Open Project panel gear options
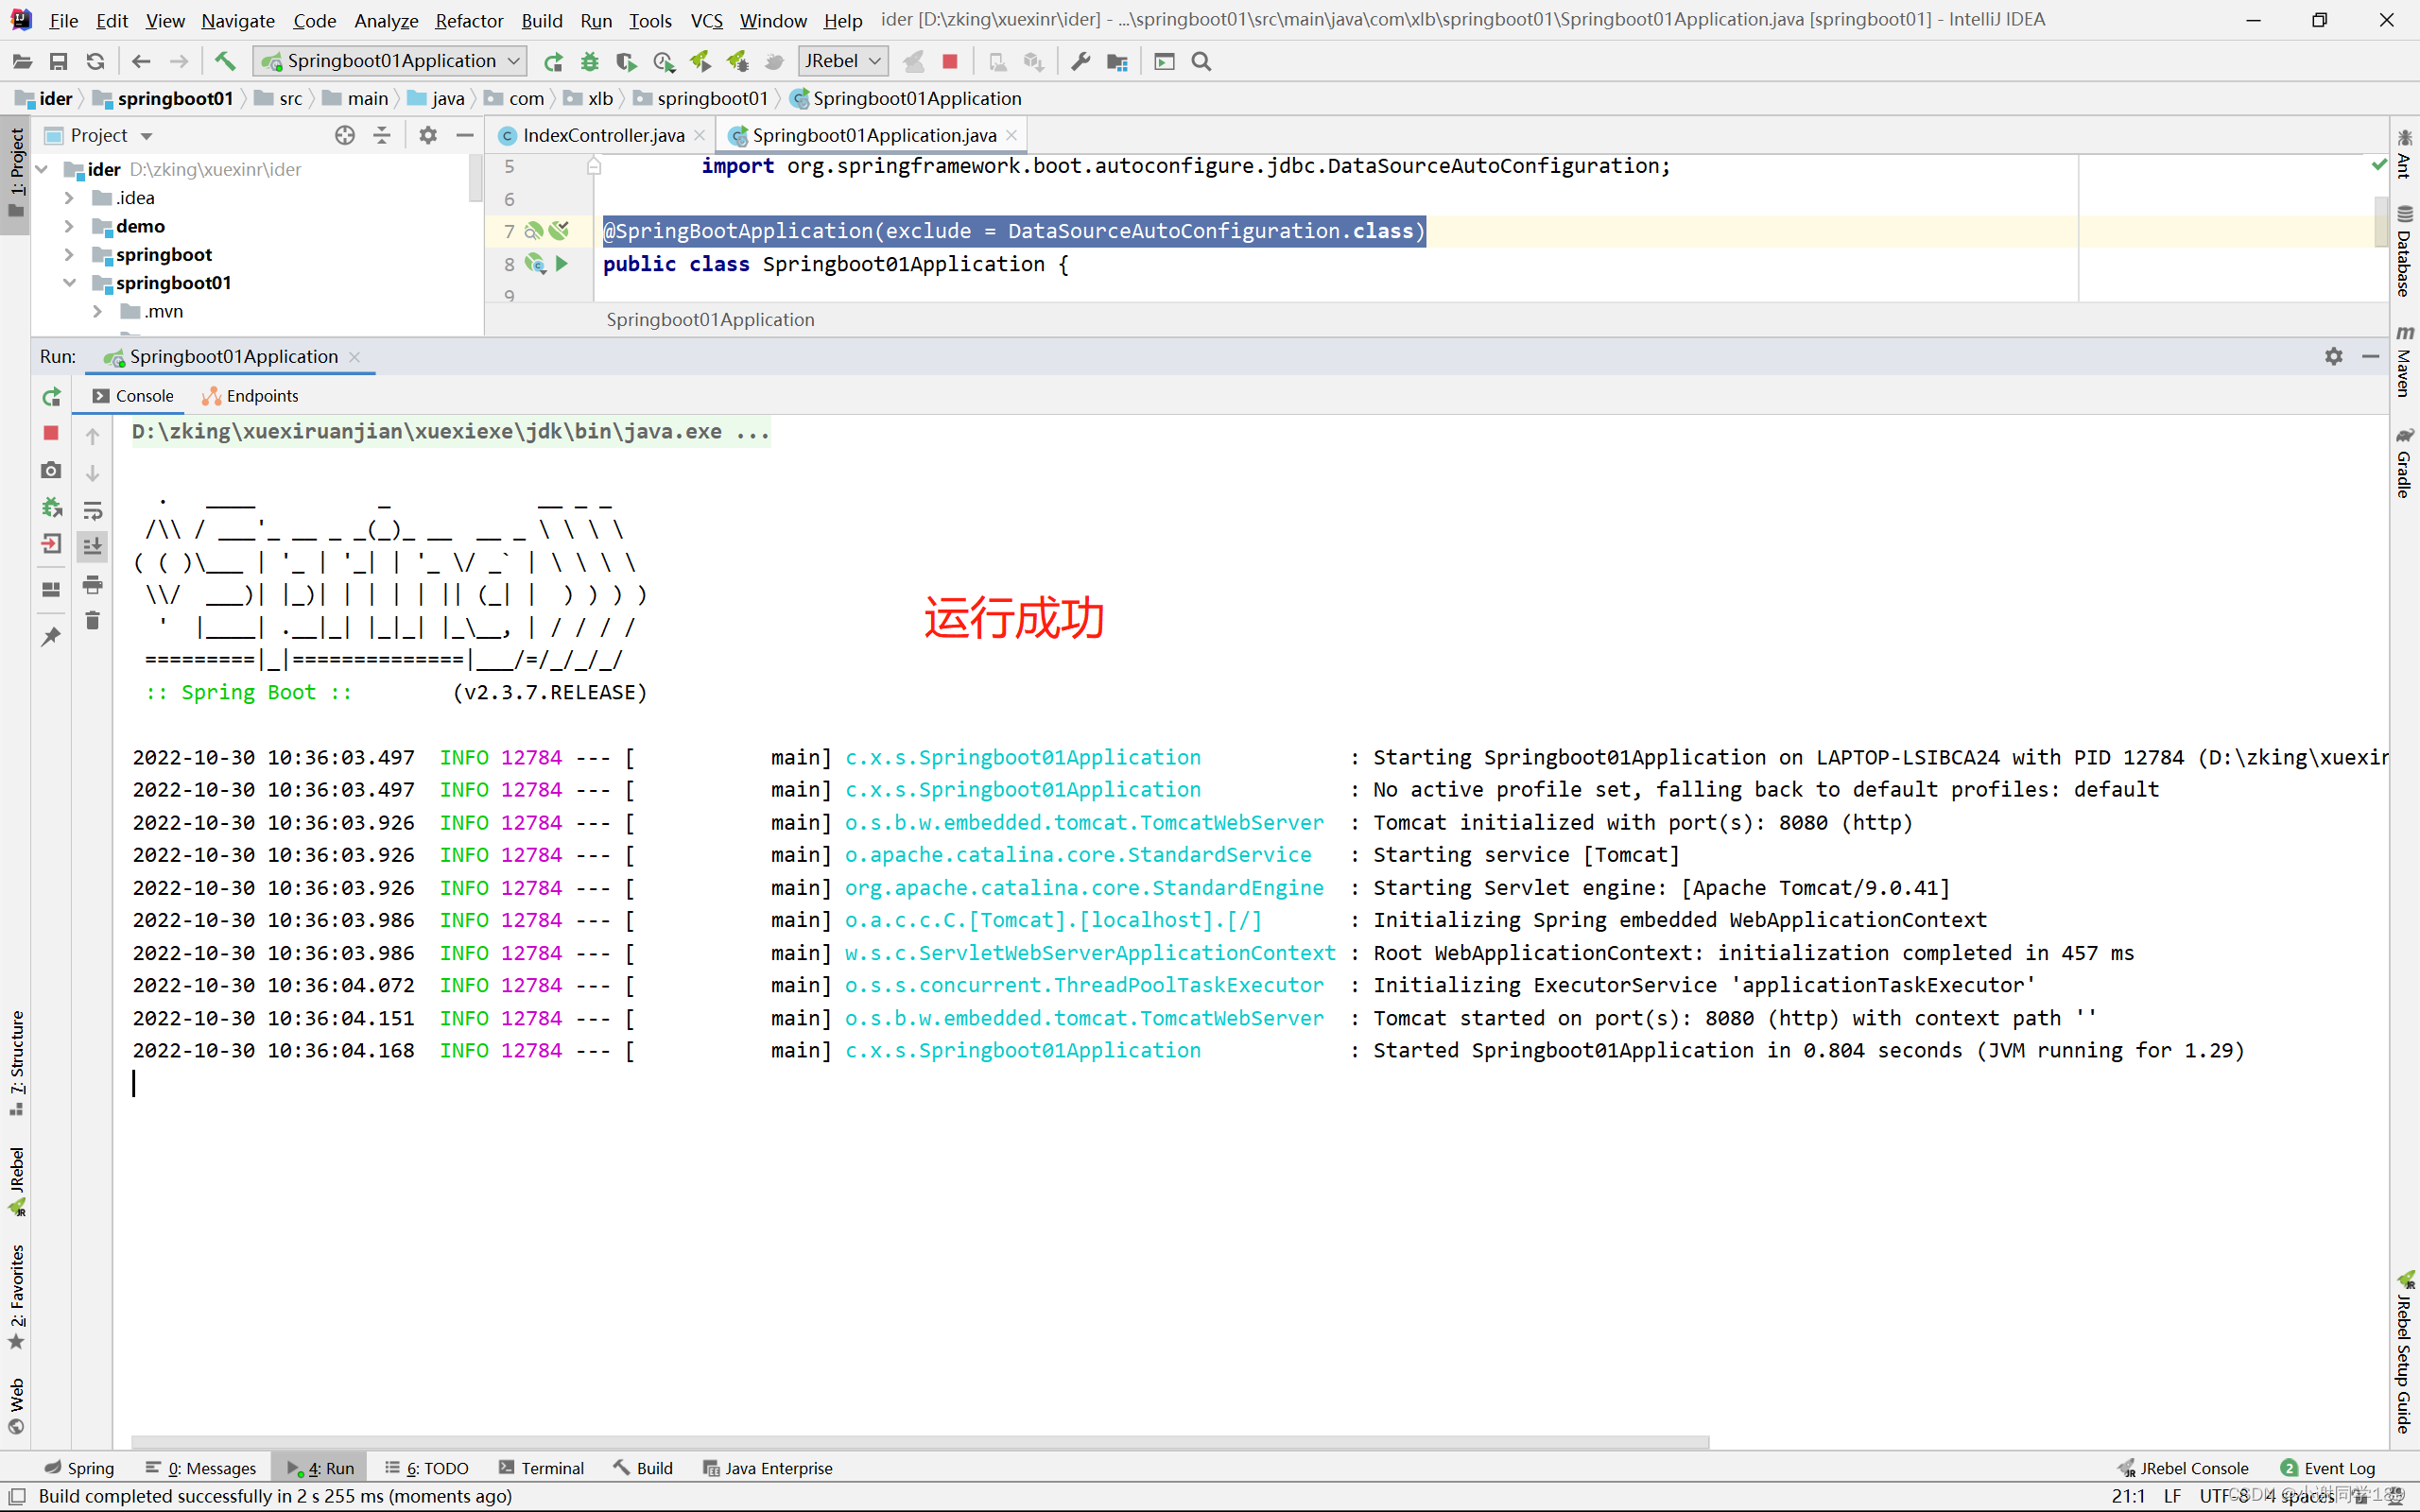 428,135
